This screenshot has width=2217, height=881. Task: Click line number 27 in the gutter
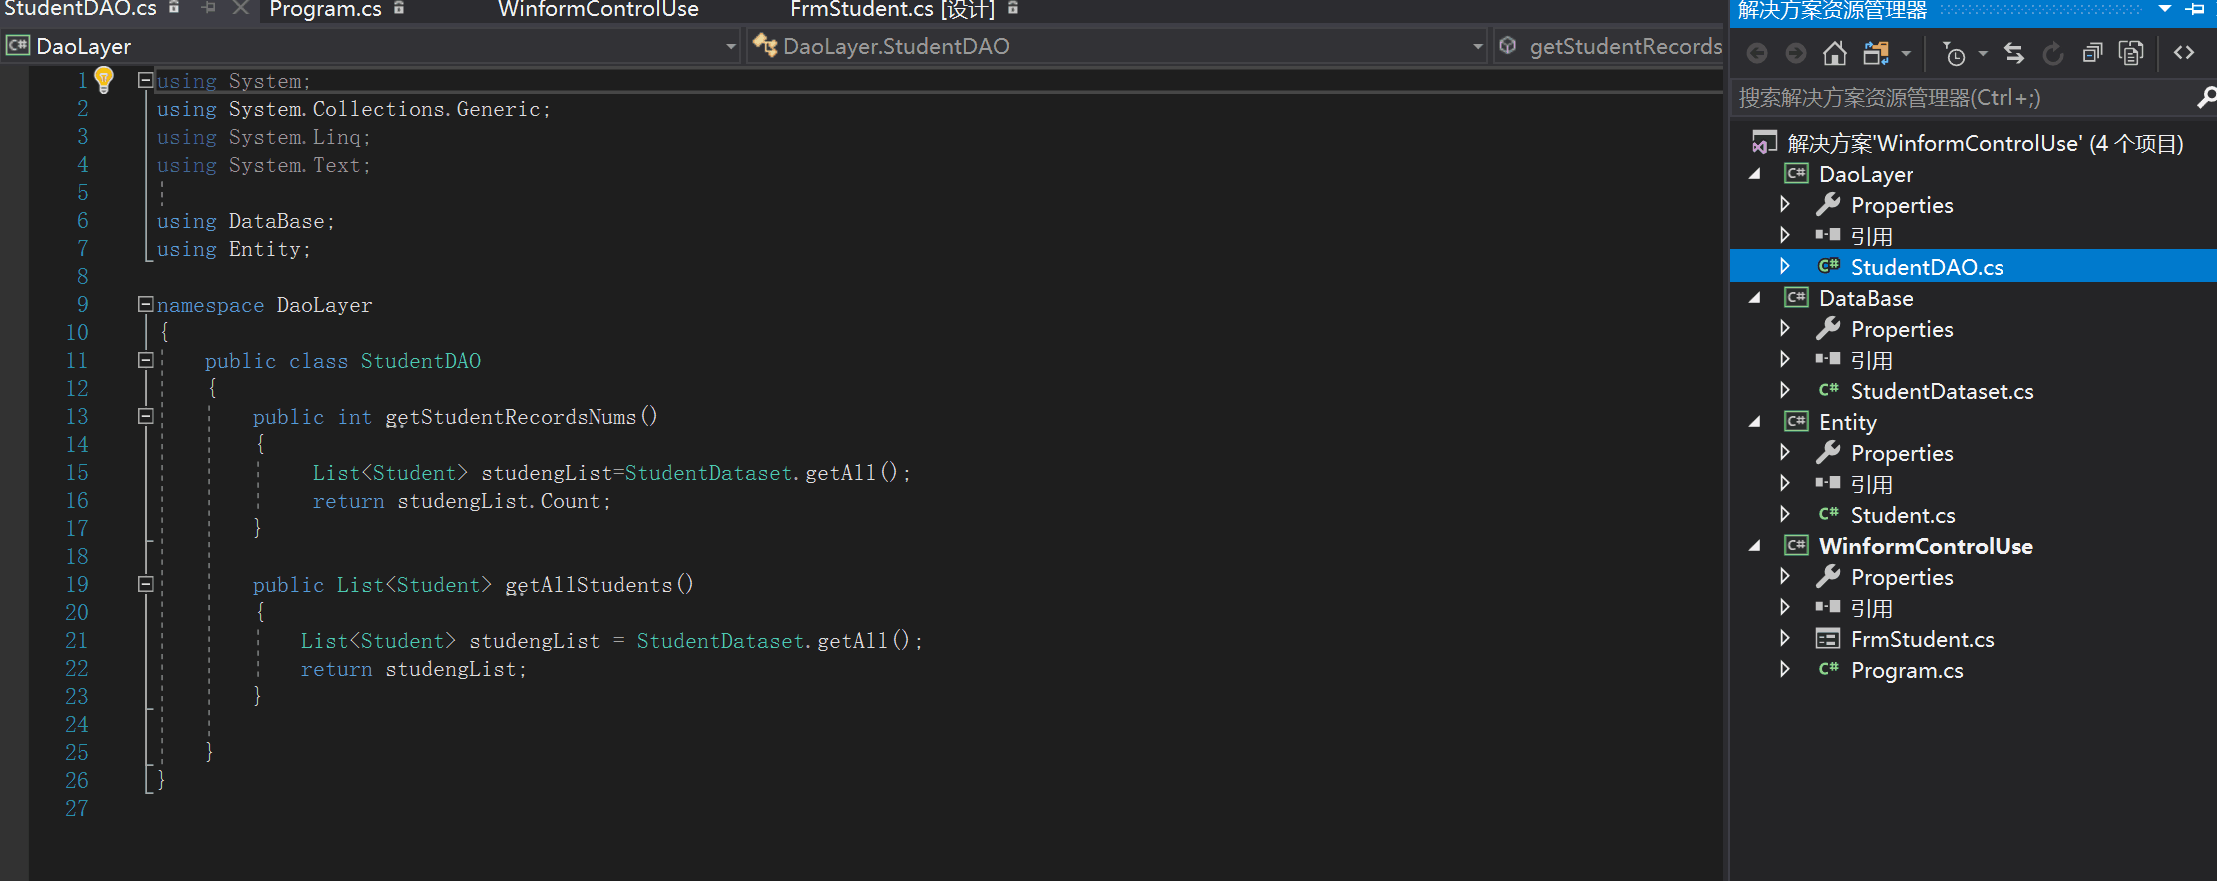tap(77, 808)
